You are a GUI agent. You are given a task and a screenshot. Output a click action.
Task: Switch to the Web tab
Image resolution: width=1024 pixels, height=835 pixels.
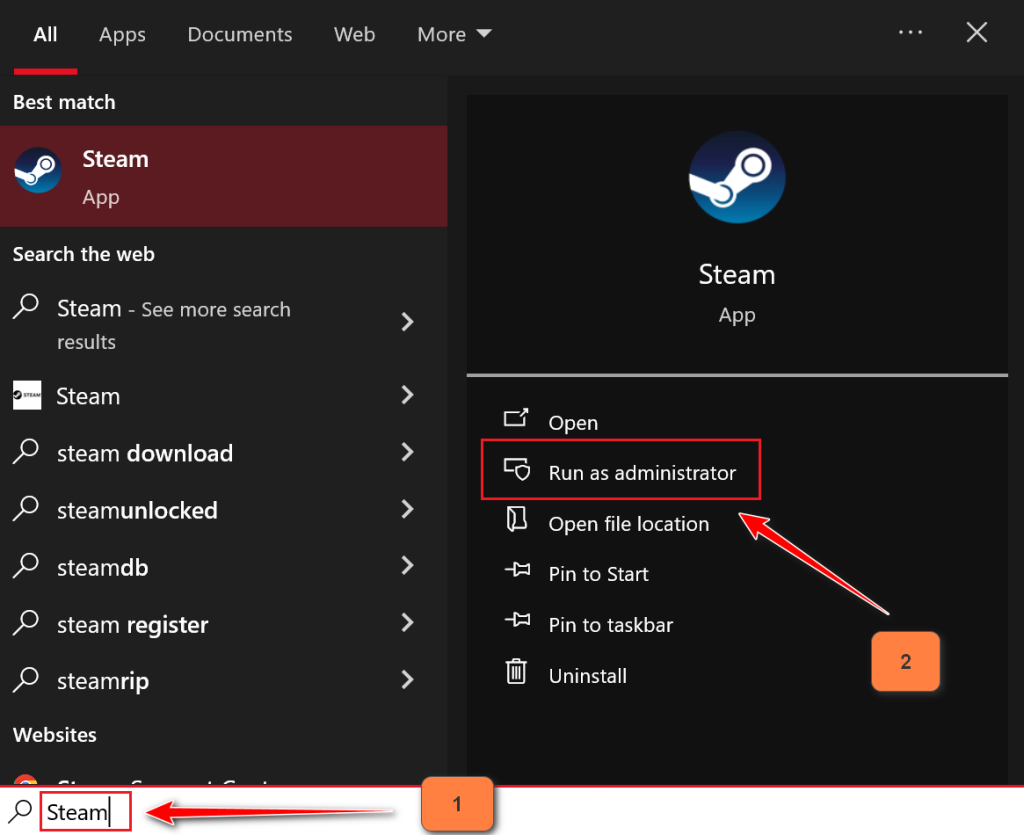355,34
